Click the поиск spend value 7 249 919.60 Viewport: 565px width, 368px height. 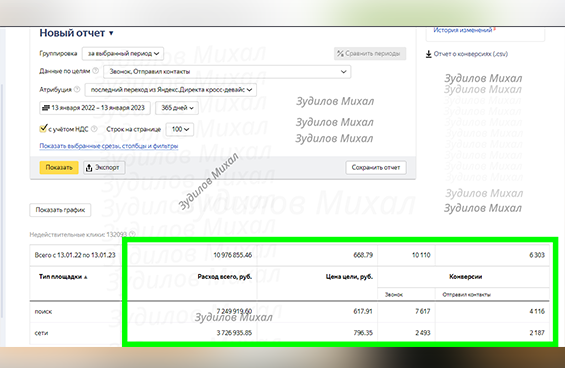(x=234, y=311)
